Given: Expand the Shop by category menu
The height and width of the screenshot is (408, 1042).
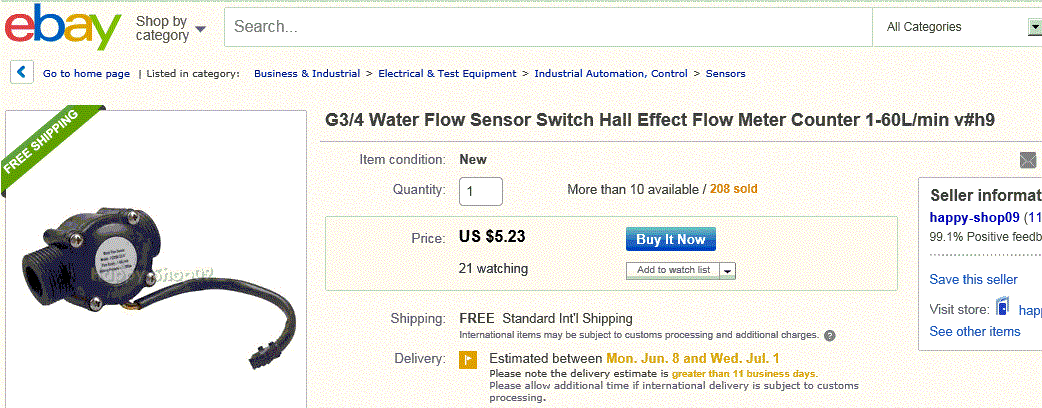Looking at the screenshot, I should point(171,28).
